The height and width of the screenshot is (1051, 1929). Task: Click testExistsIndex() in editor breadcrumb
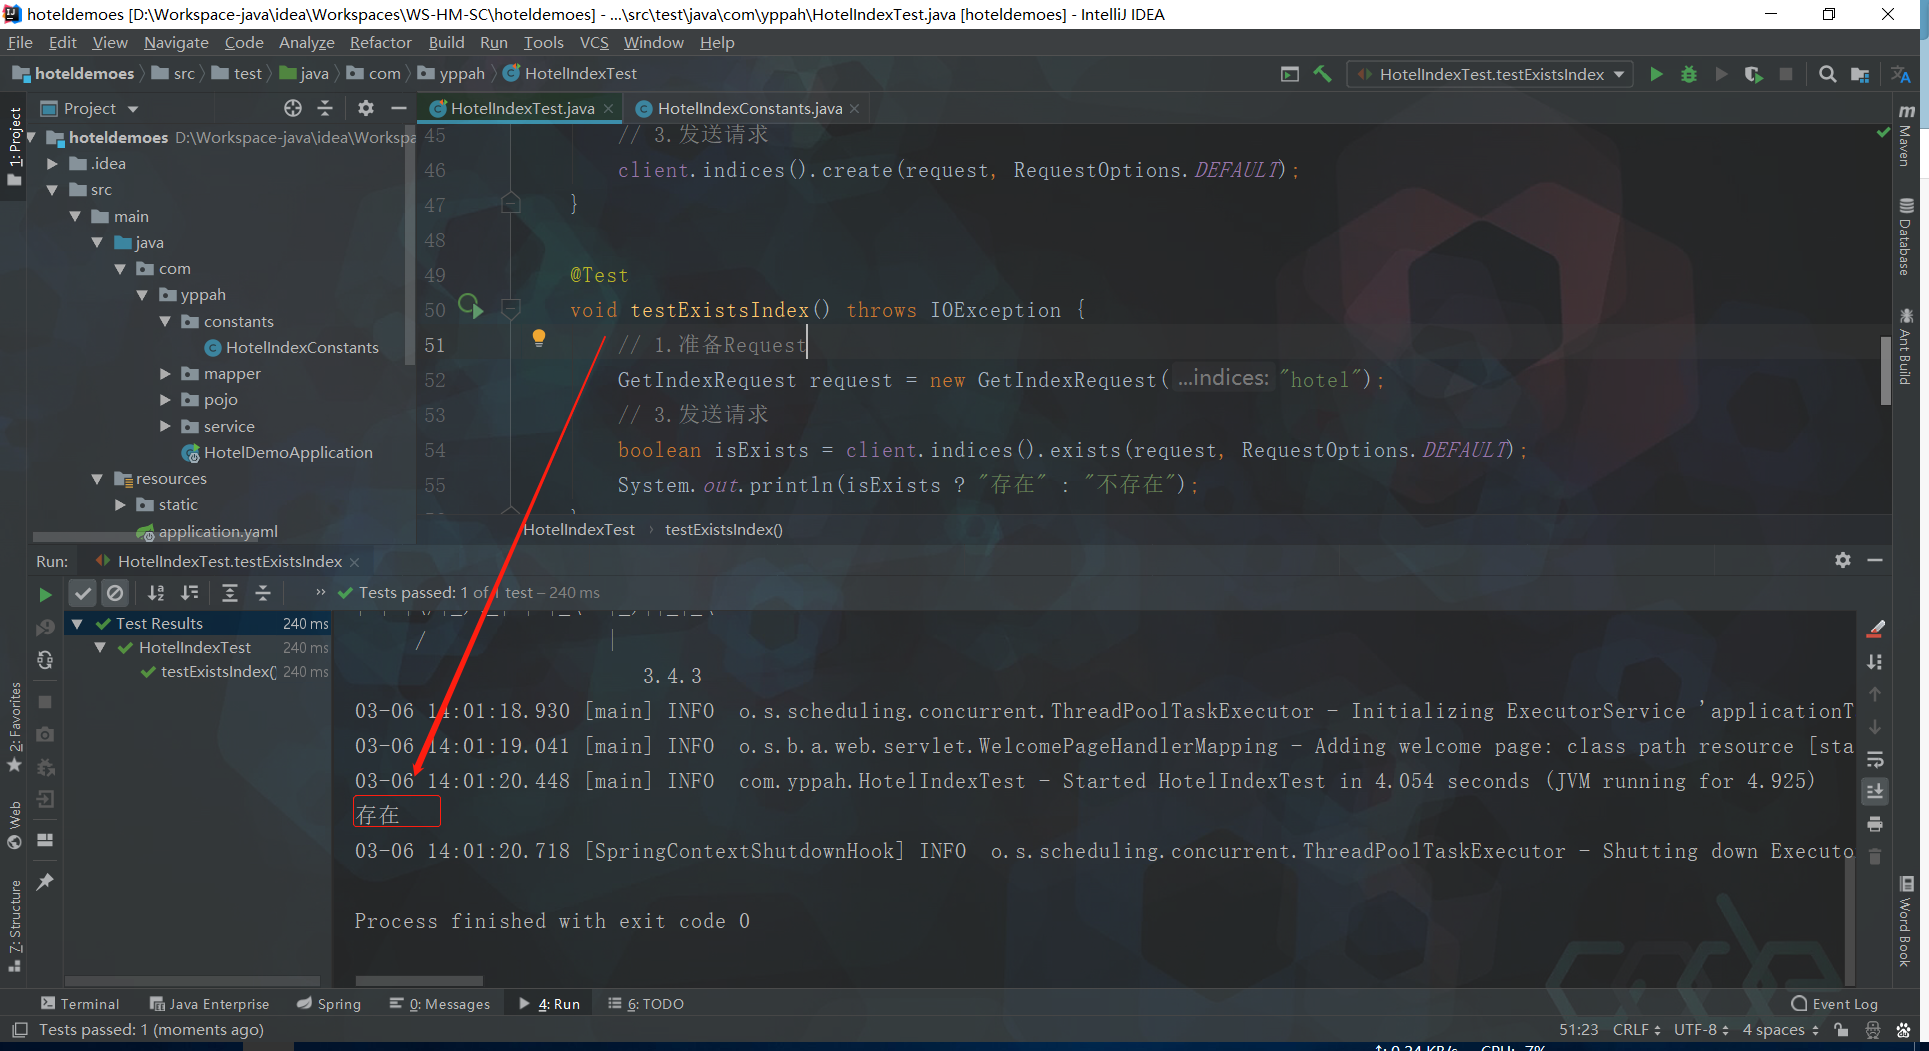[x=724, y=530]
